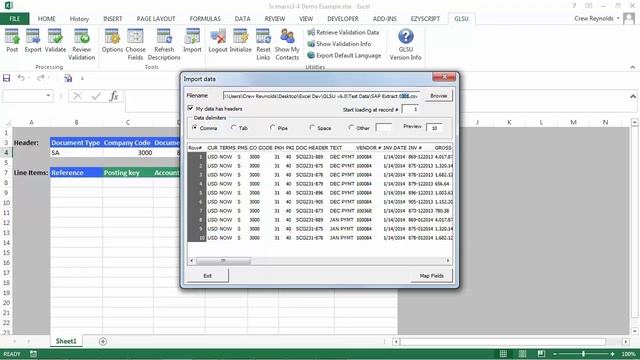The width and height of the screenshot is (640, 360).
Task: Expand the formula bar
Action: (633, 96)
